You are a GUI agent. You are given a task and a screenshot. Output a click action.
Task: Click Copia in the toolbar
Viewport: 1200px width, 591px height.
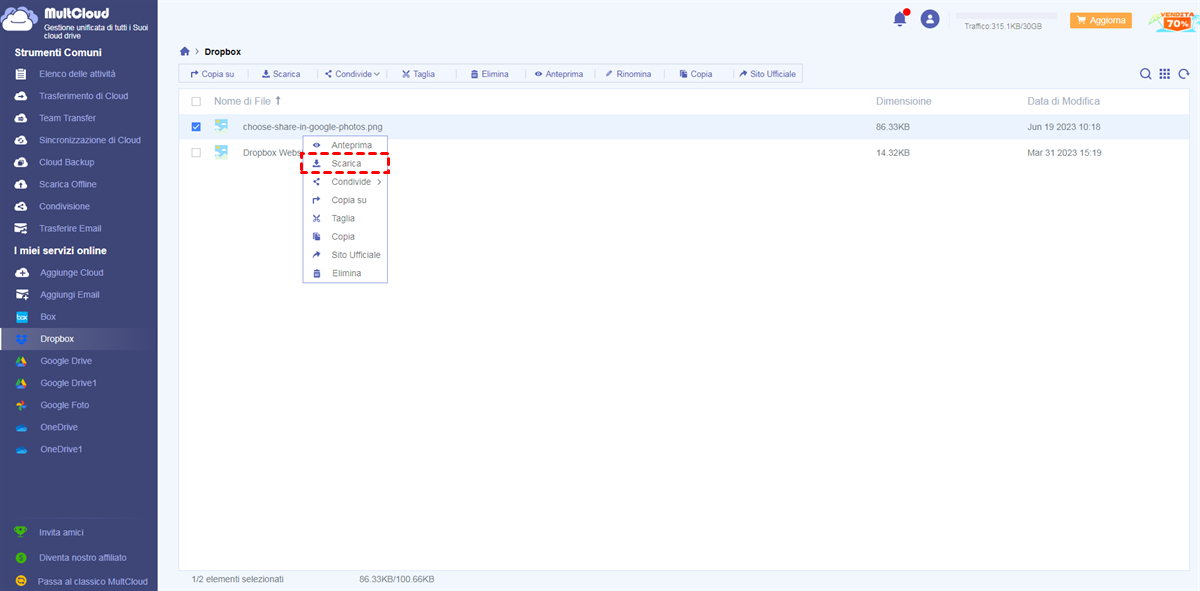click(696, 74)
